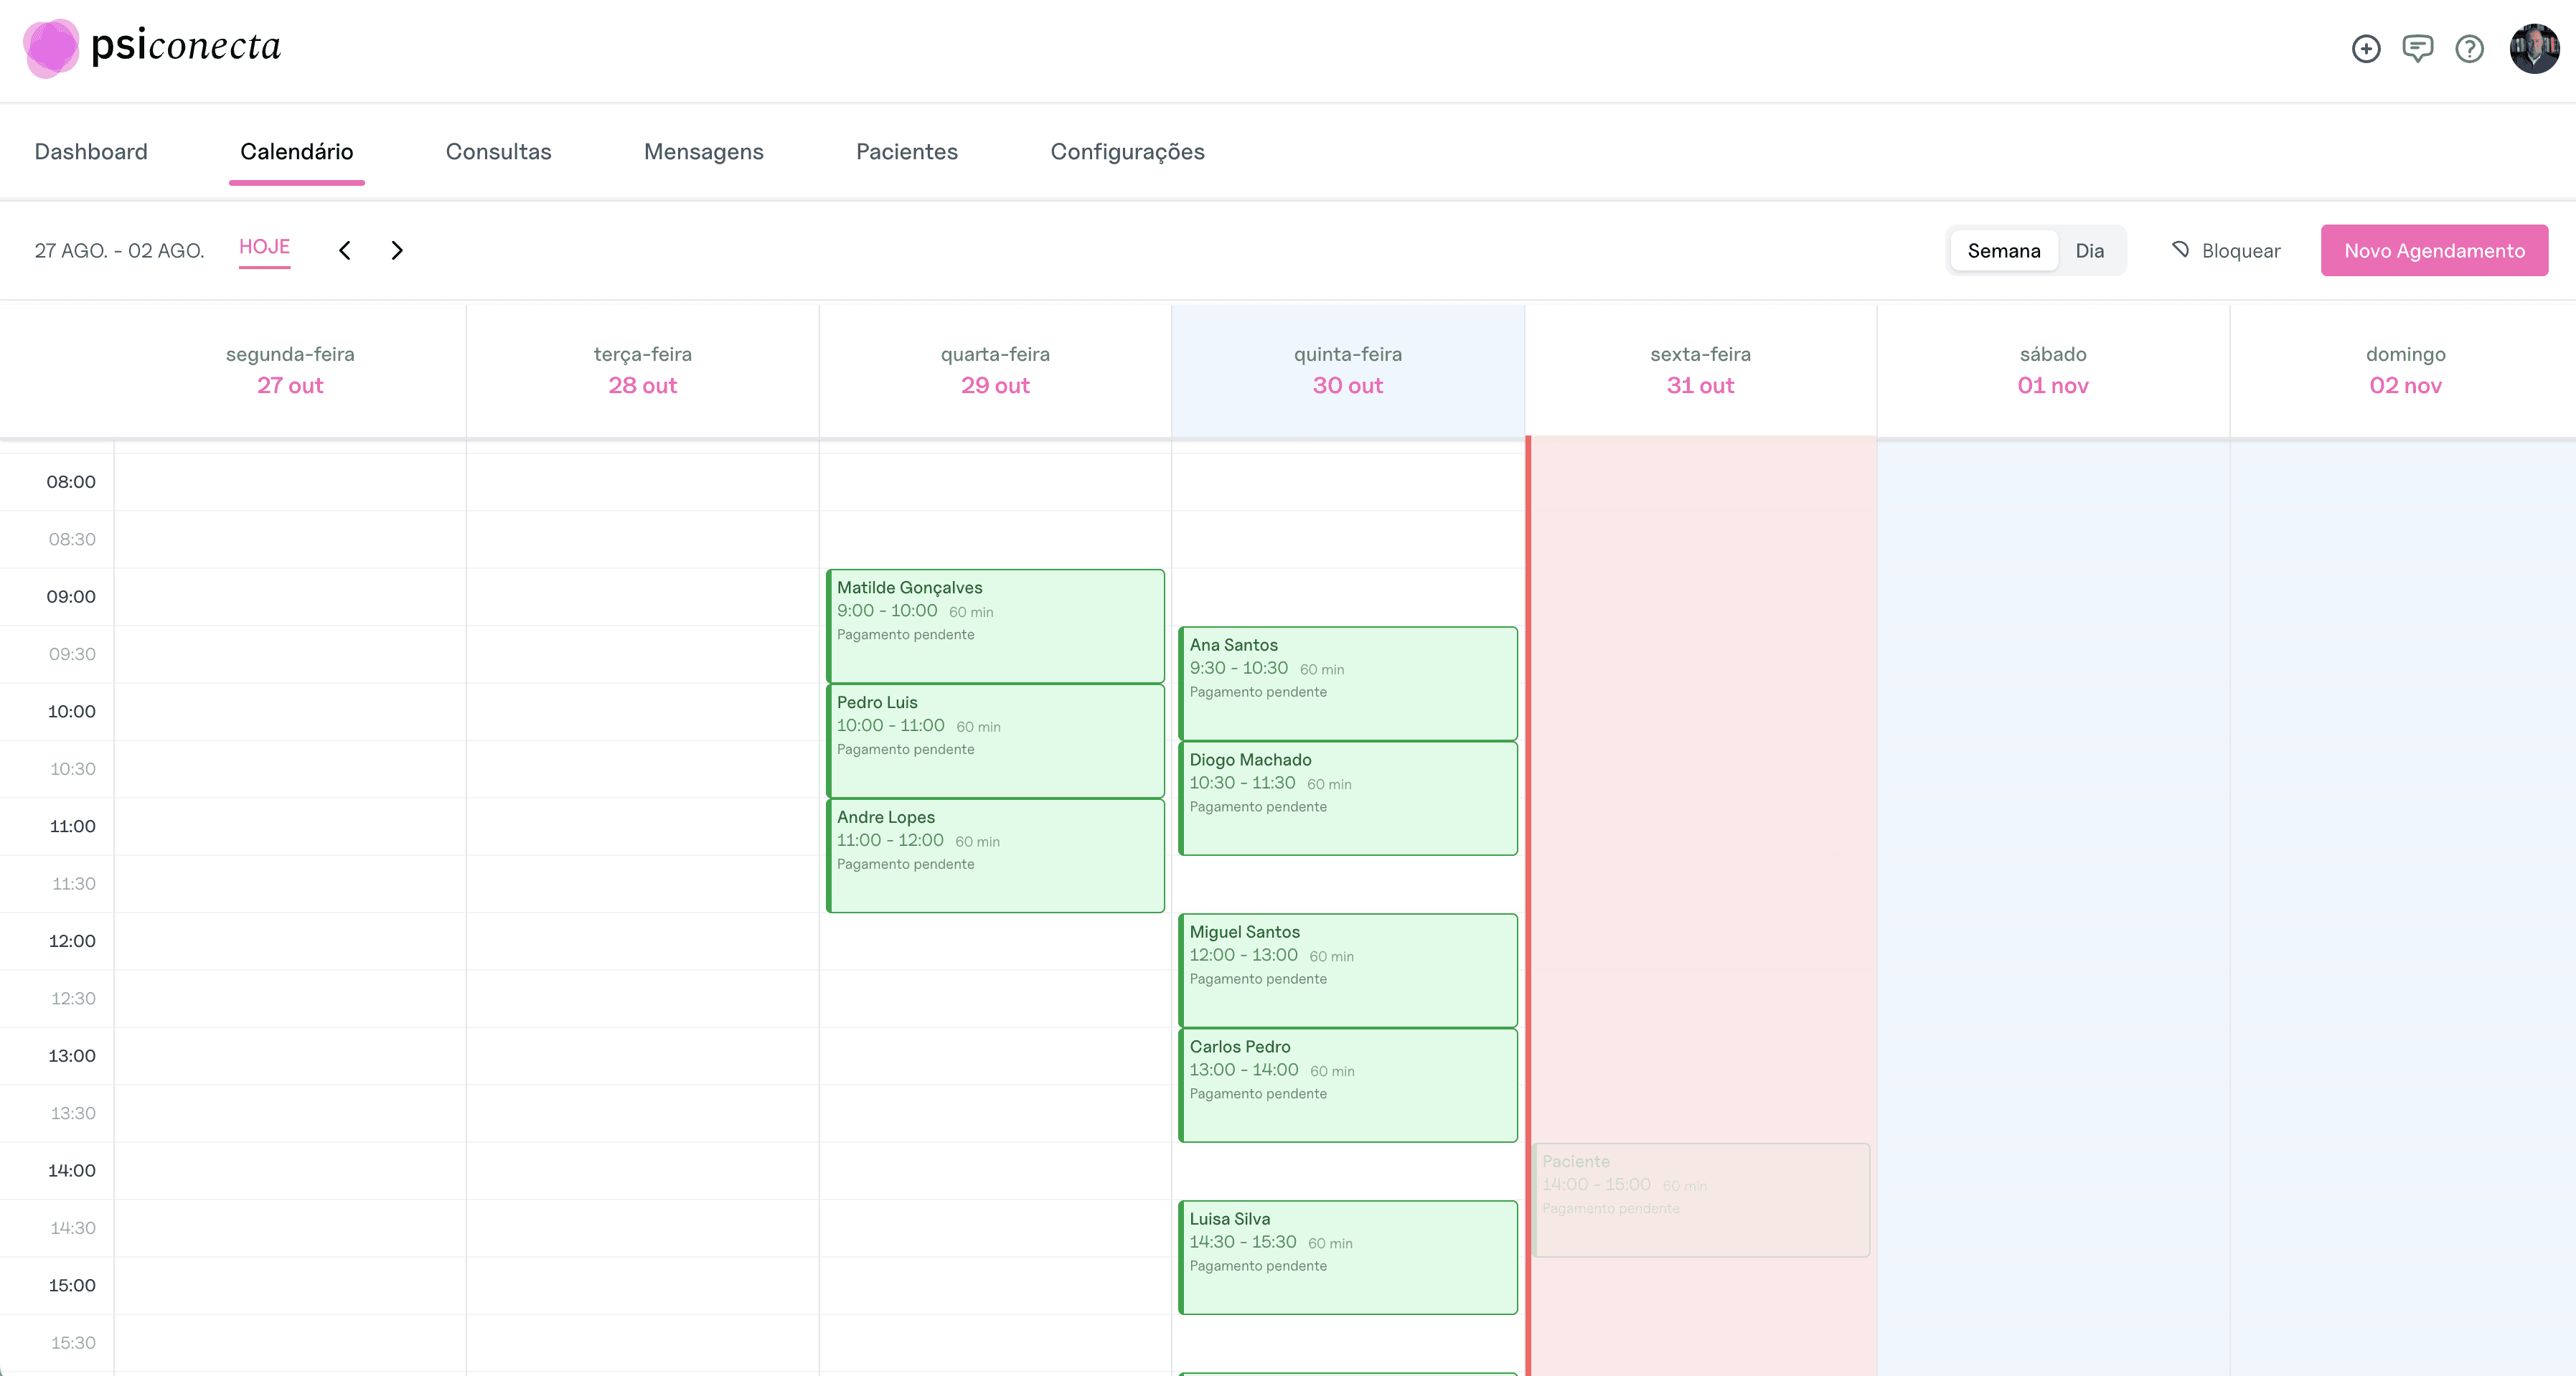Open Matilde Gonçalves 9:00 appointment
The image size is (2576, 1376).
(995, 625)
